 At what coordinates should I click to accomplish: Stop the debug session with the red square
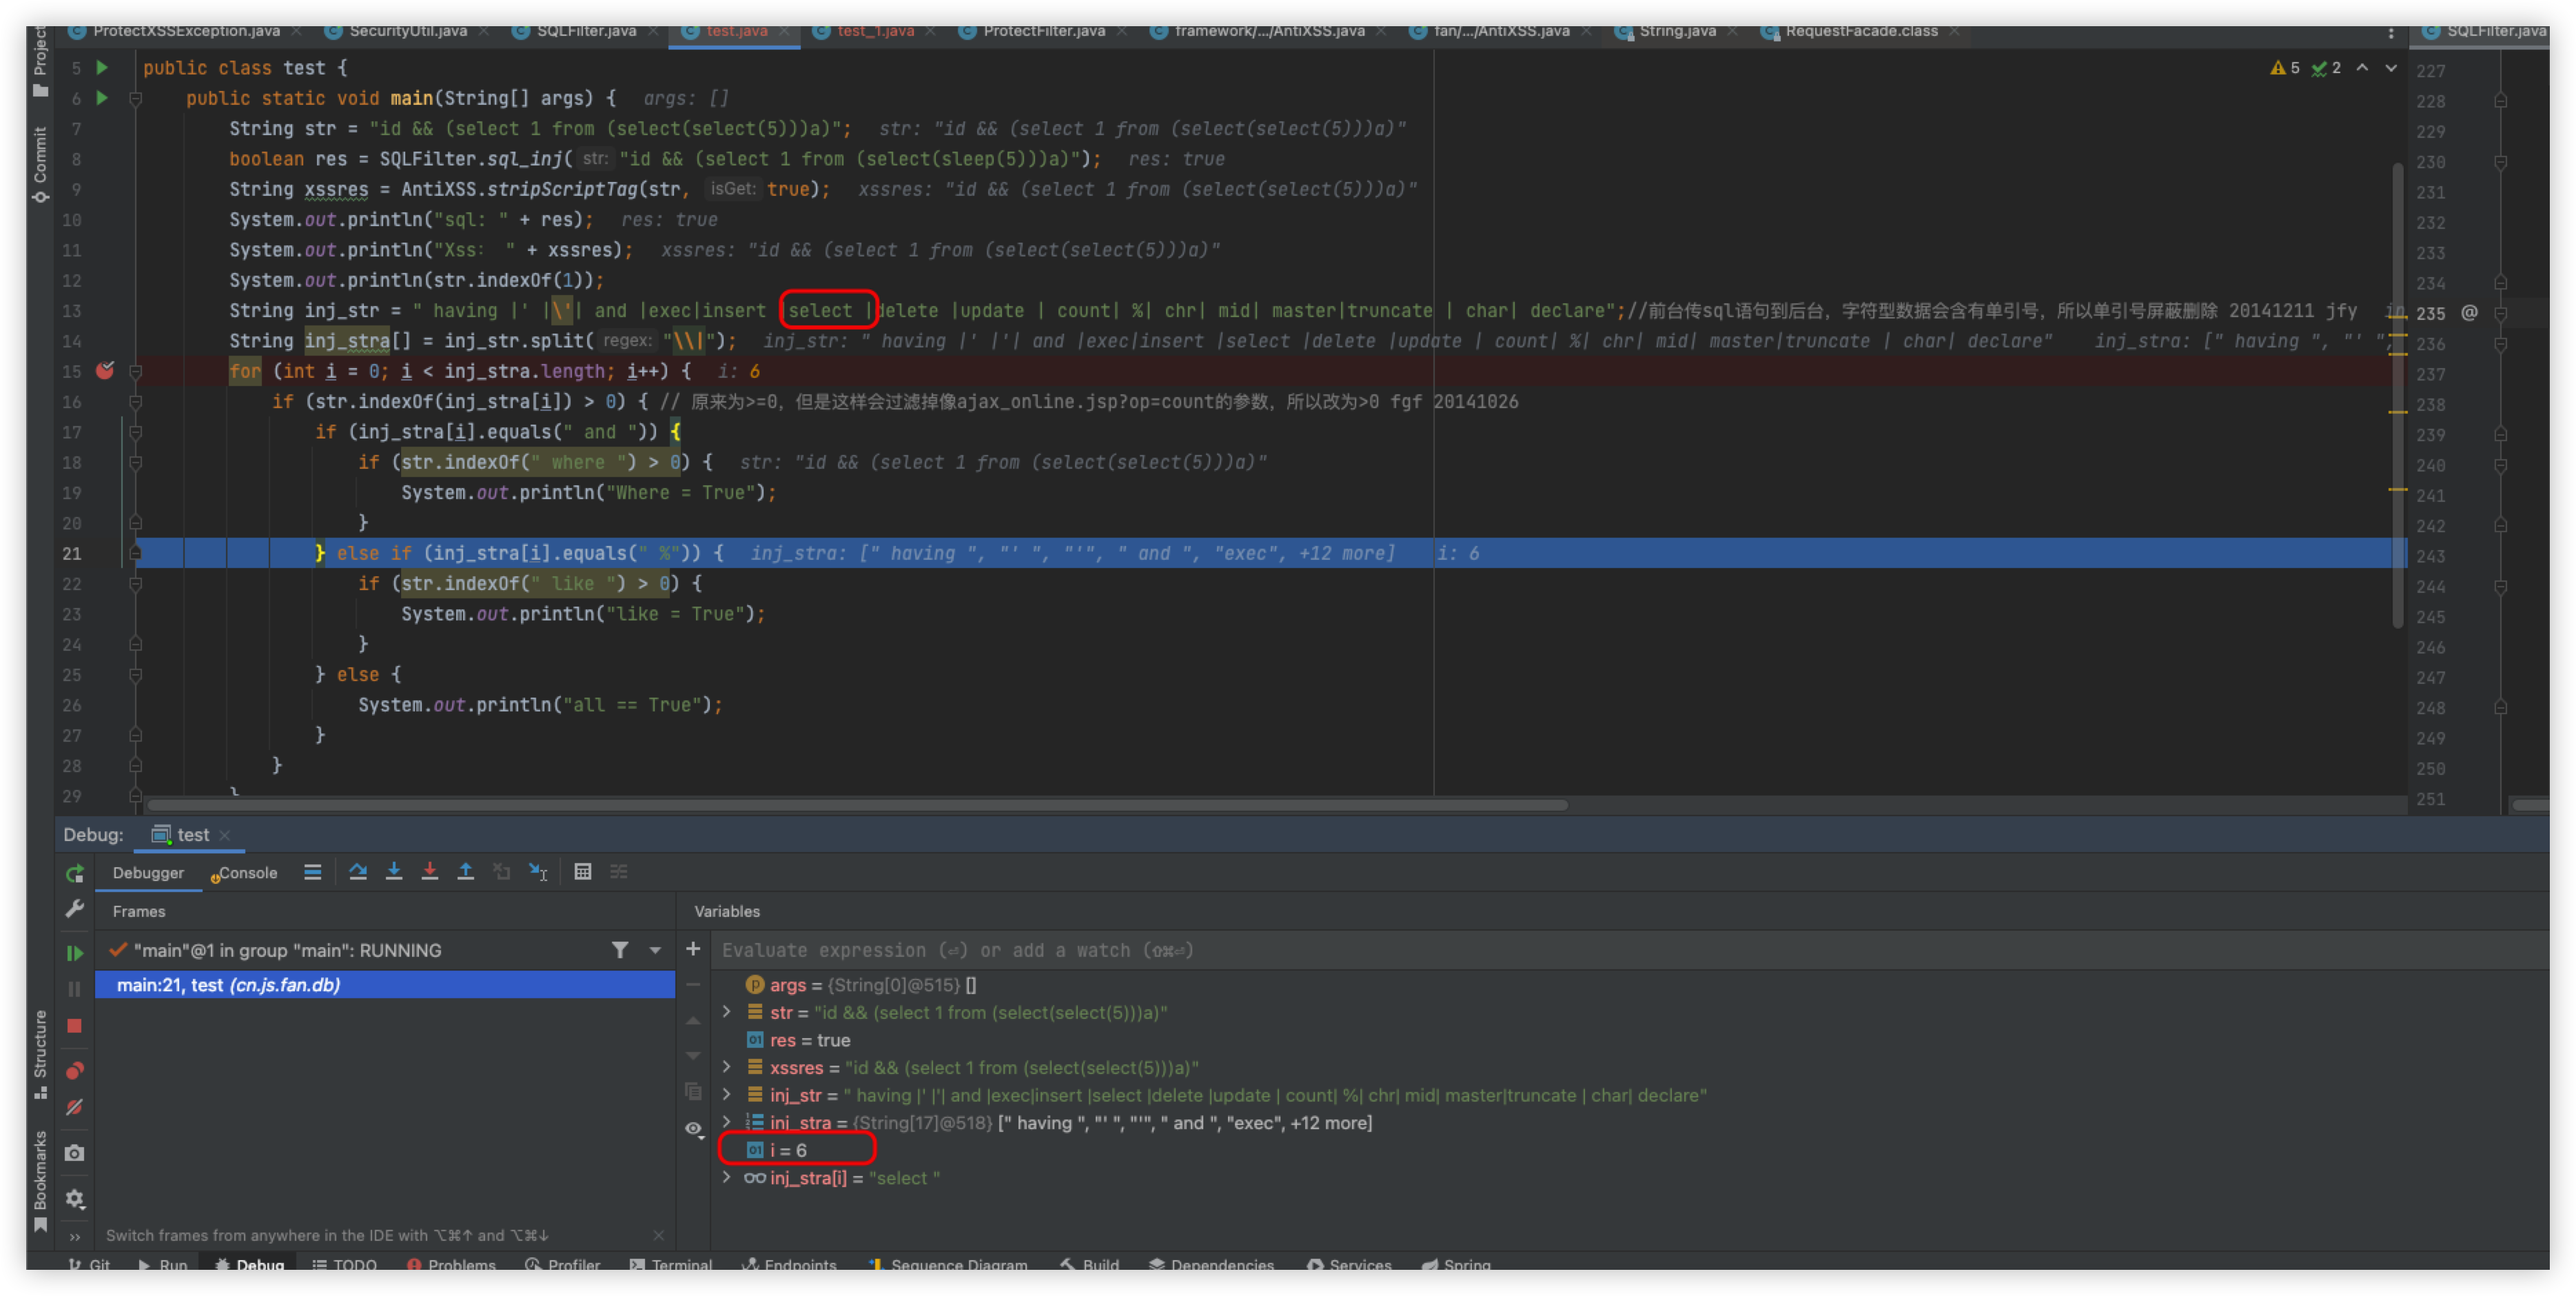(75, 1026)
